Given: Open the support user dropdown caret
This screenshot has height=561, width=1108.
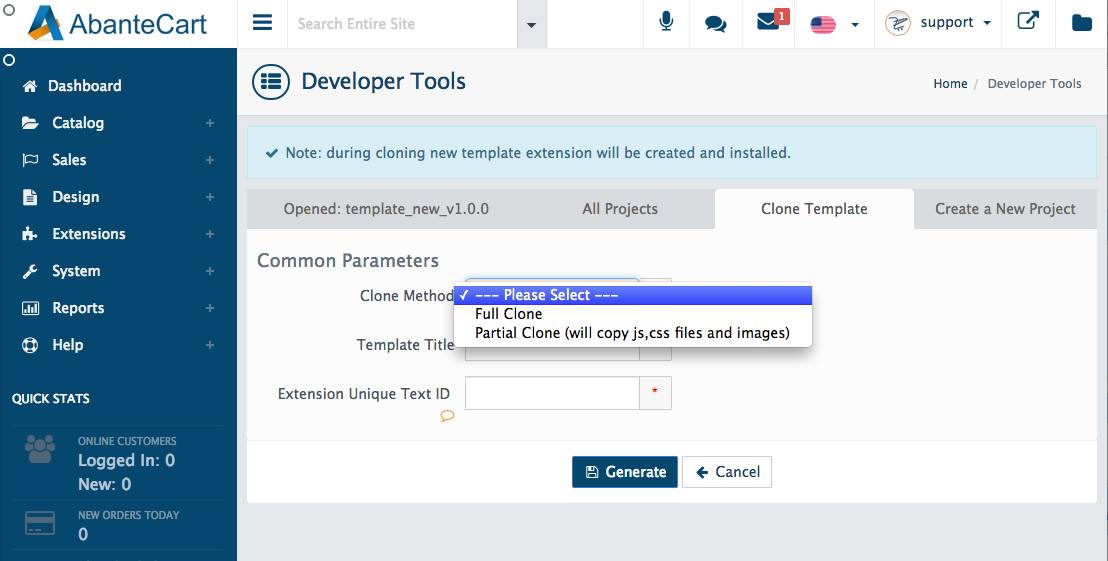Looking at the screenshot, I should click(987, 23).
